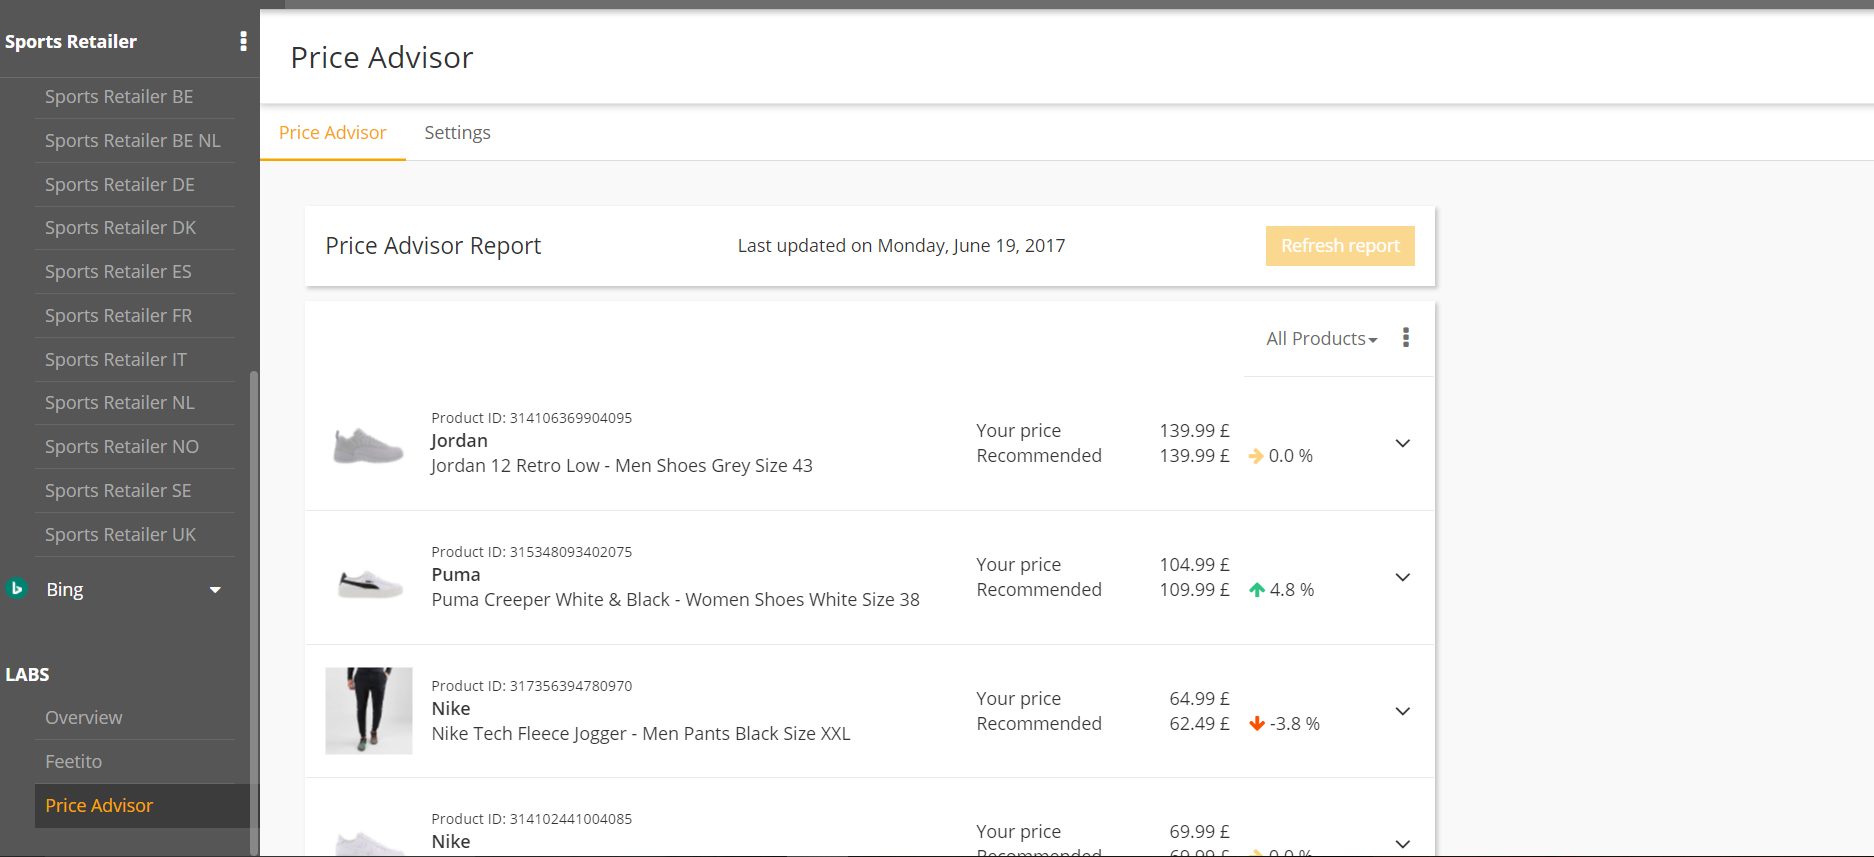Click the yellow arrow at 0.0 %
The image size is (1874, 857).
coord(1256,456)
